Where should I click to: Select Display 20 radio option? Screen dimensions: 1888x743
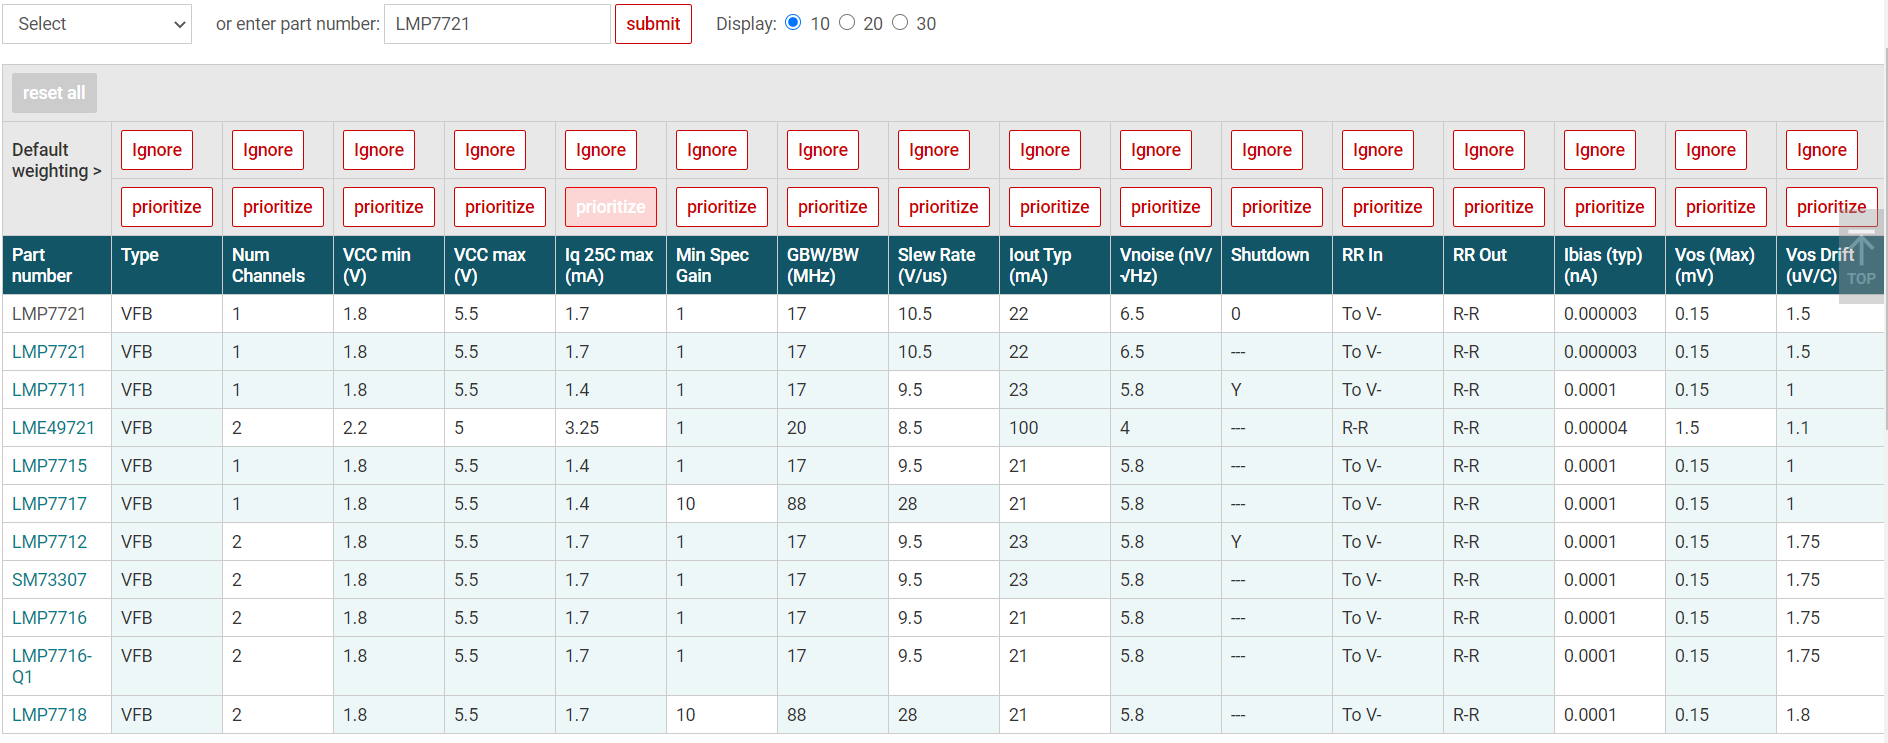point(847,23)
